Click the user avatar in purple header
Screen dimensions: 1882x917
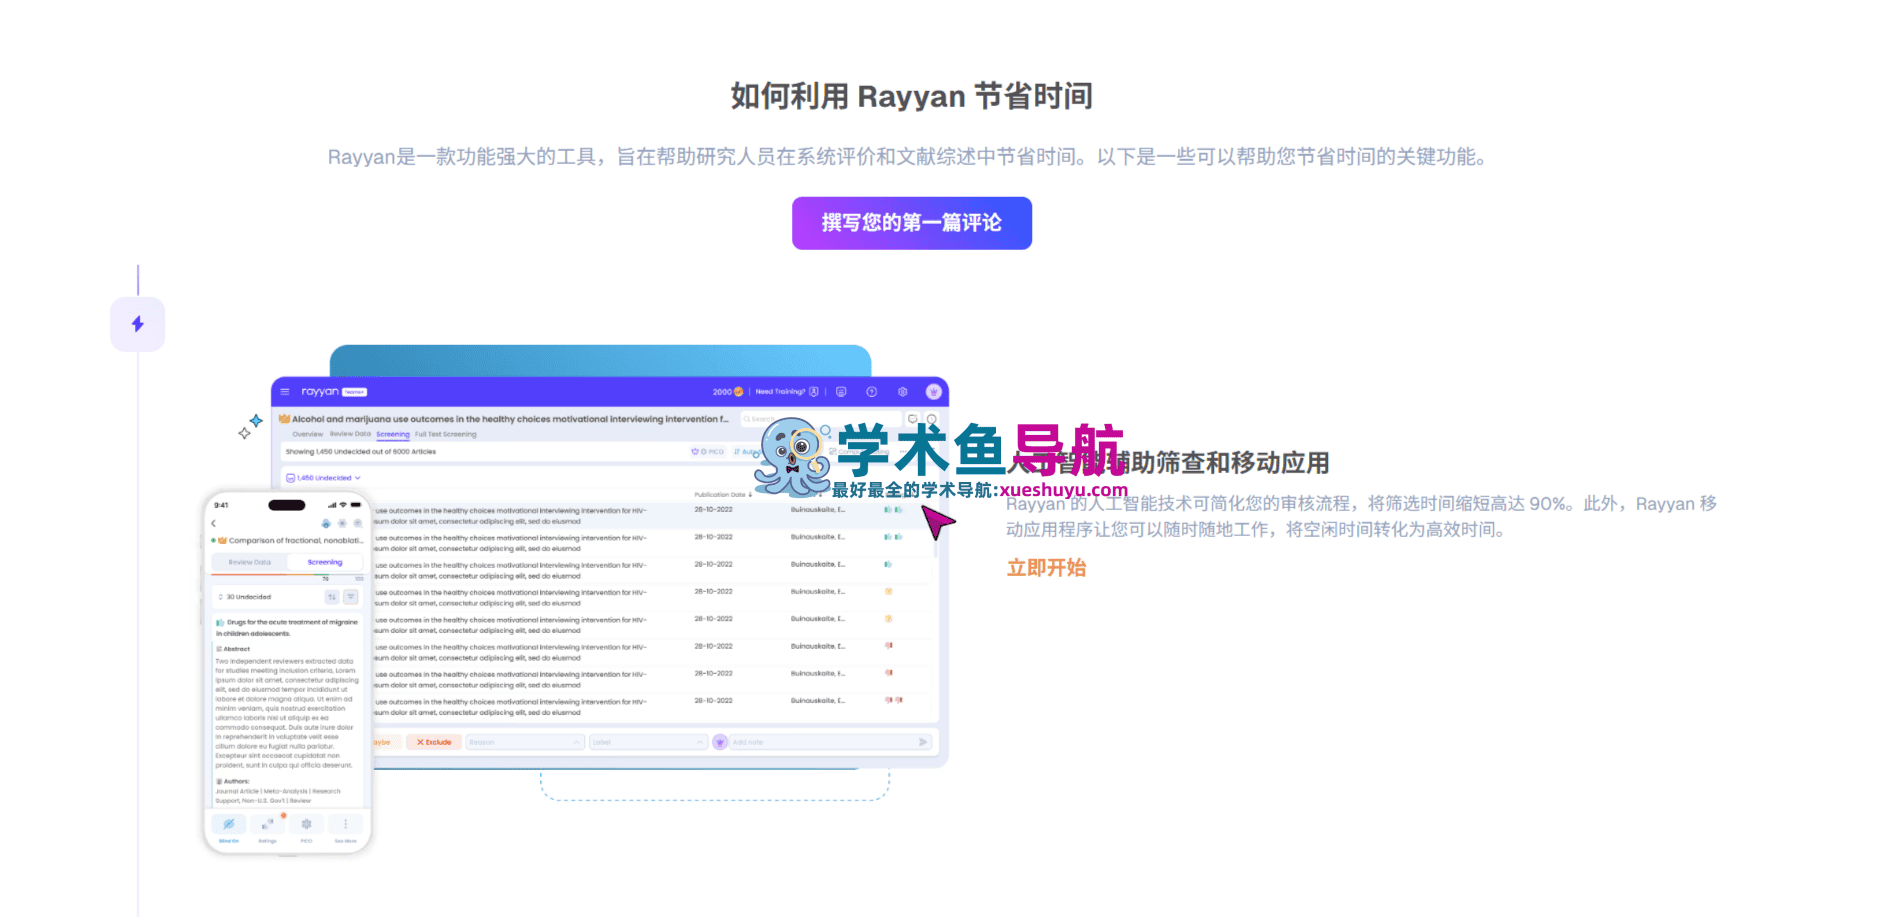(934, 392)
